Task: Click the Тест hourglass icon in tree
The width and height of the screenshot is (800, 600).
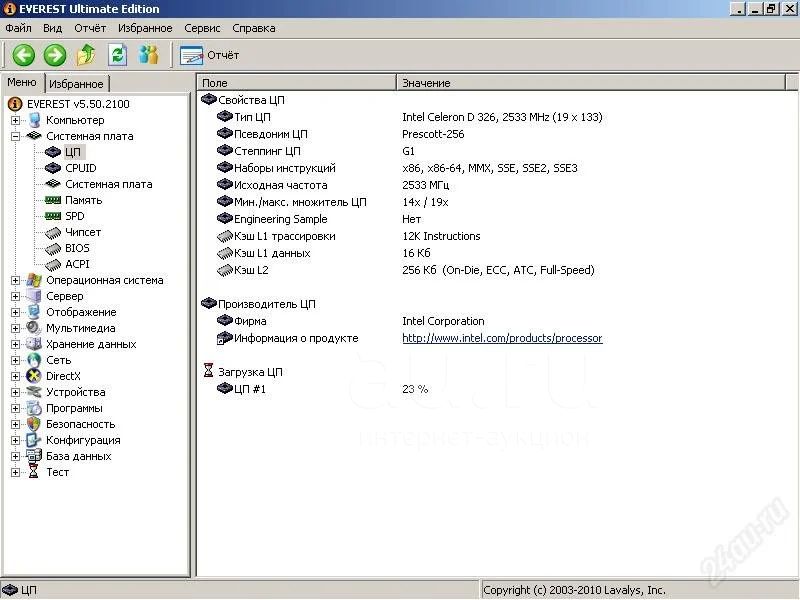Action: (34, 471)
